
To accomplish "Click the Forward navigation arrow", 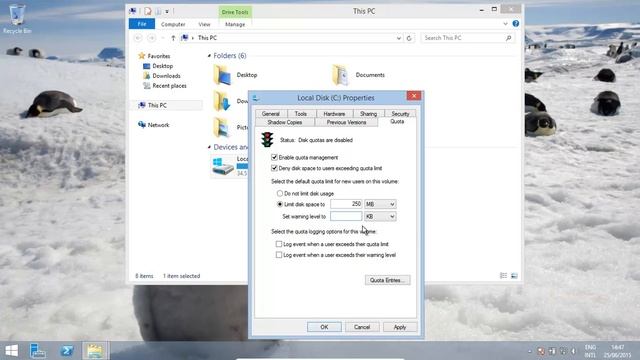I will pyautogui.click(x=151, y=38).
